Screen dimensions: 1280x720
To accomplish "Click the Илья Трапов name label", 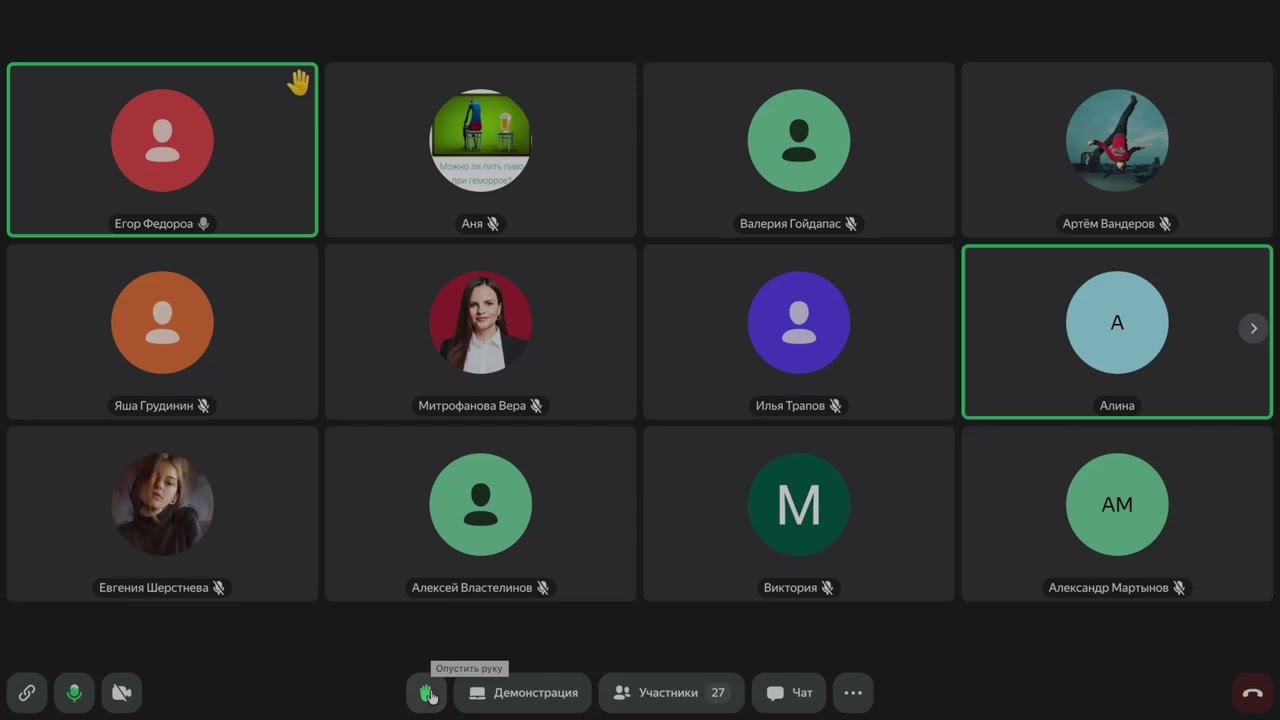I will [790, 406].
